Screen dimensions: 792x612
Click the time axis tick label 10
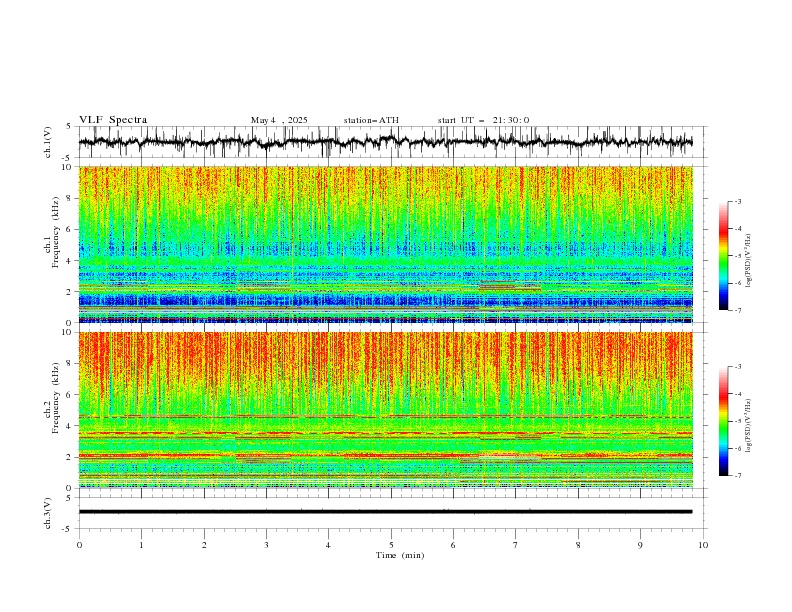pyautogui.click(x=703, y=545)
